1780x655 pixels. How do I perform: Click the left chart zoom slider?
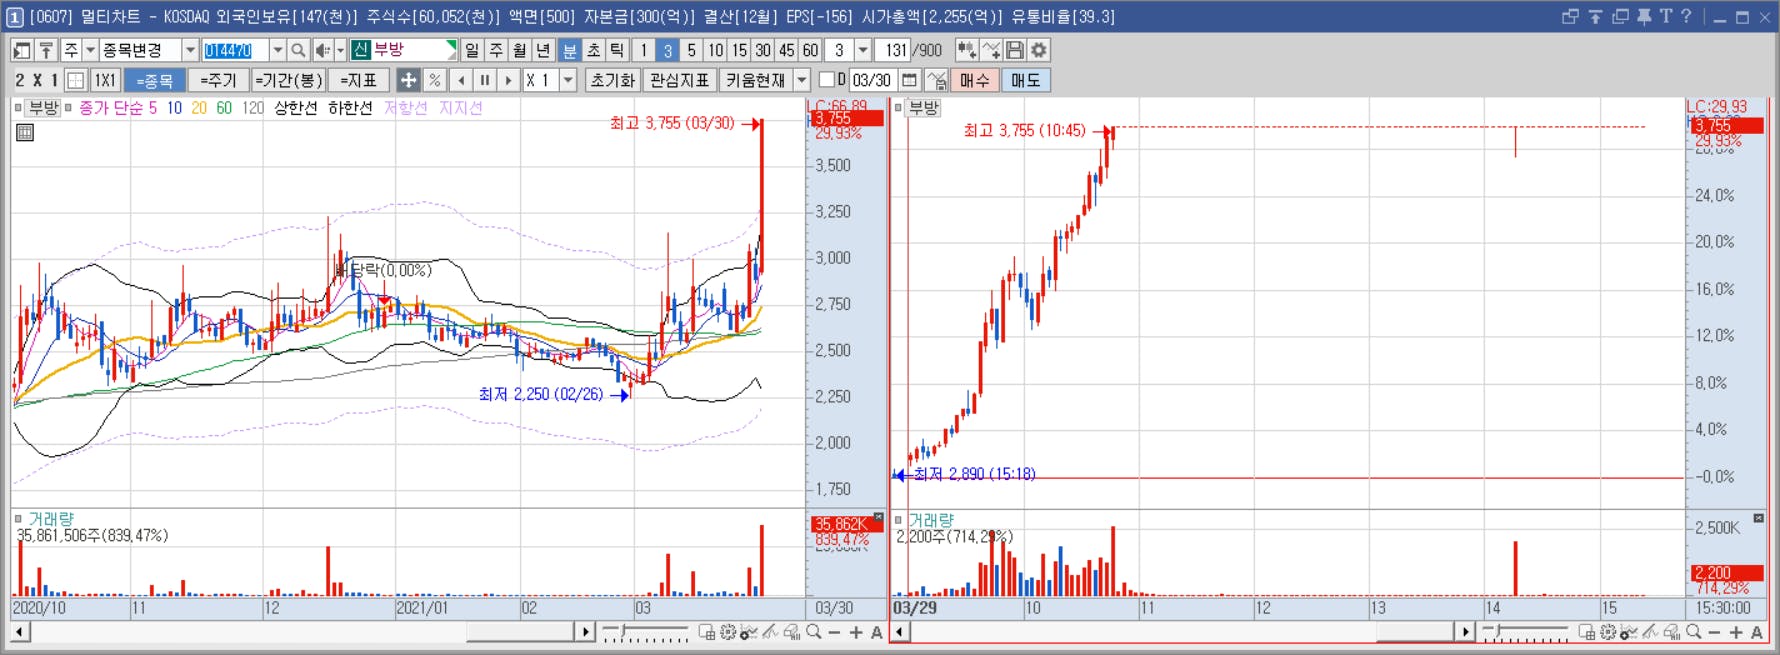tap(645, 632)
